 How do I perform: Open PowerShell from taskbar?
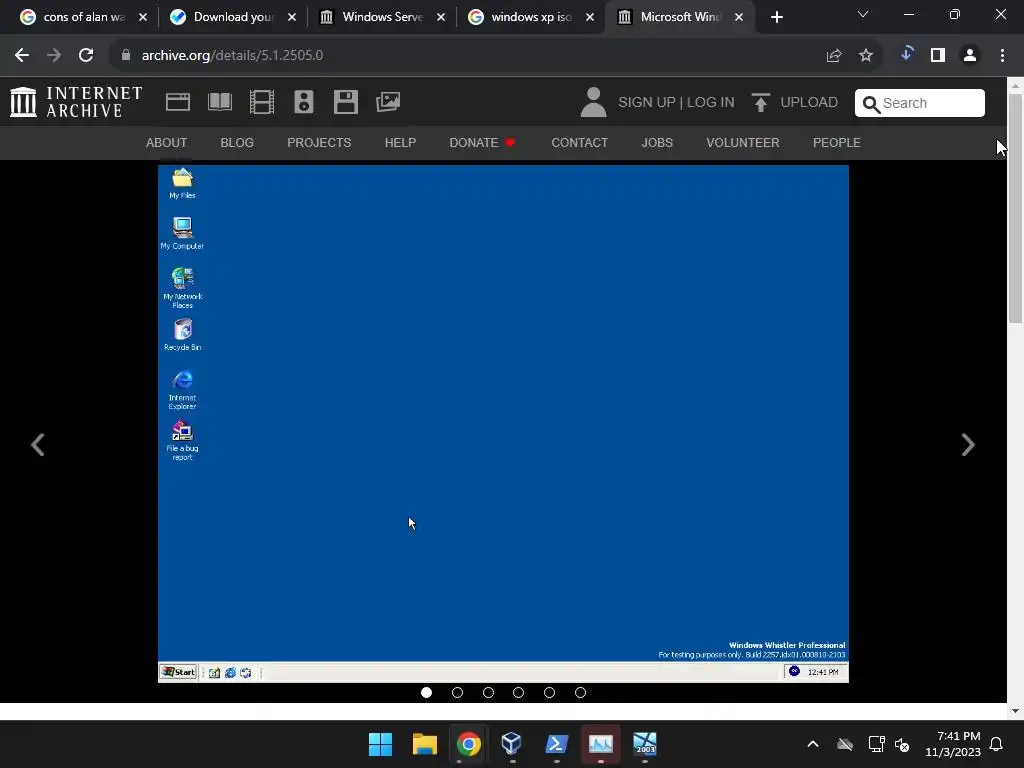click(x=556, y=744)
